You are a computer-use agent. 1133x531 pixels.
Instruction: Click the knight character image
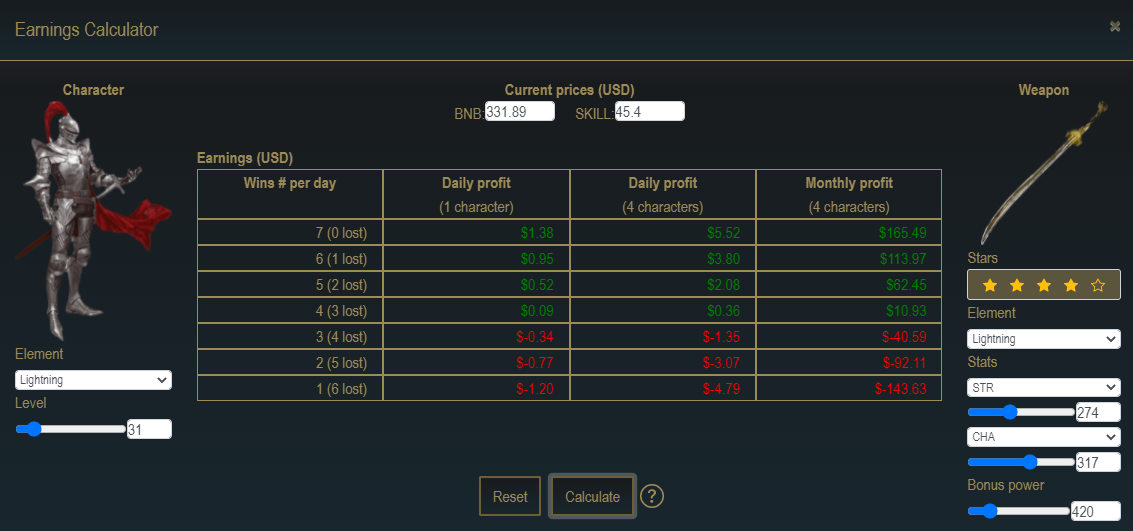[x=93, y=220]
